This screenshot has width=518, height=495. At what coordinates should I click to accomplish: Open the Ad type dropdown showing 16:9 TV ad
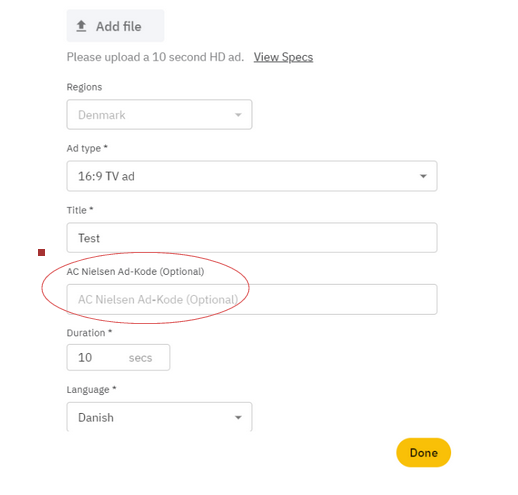(x=252, y=176)
